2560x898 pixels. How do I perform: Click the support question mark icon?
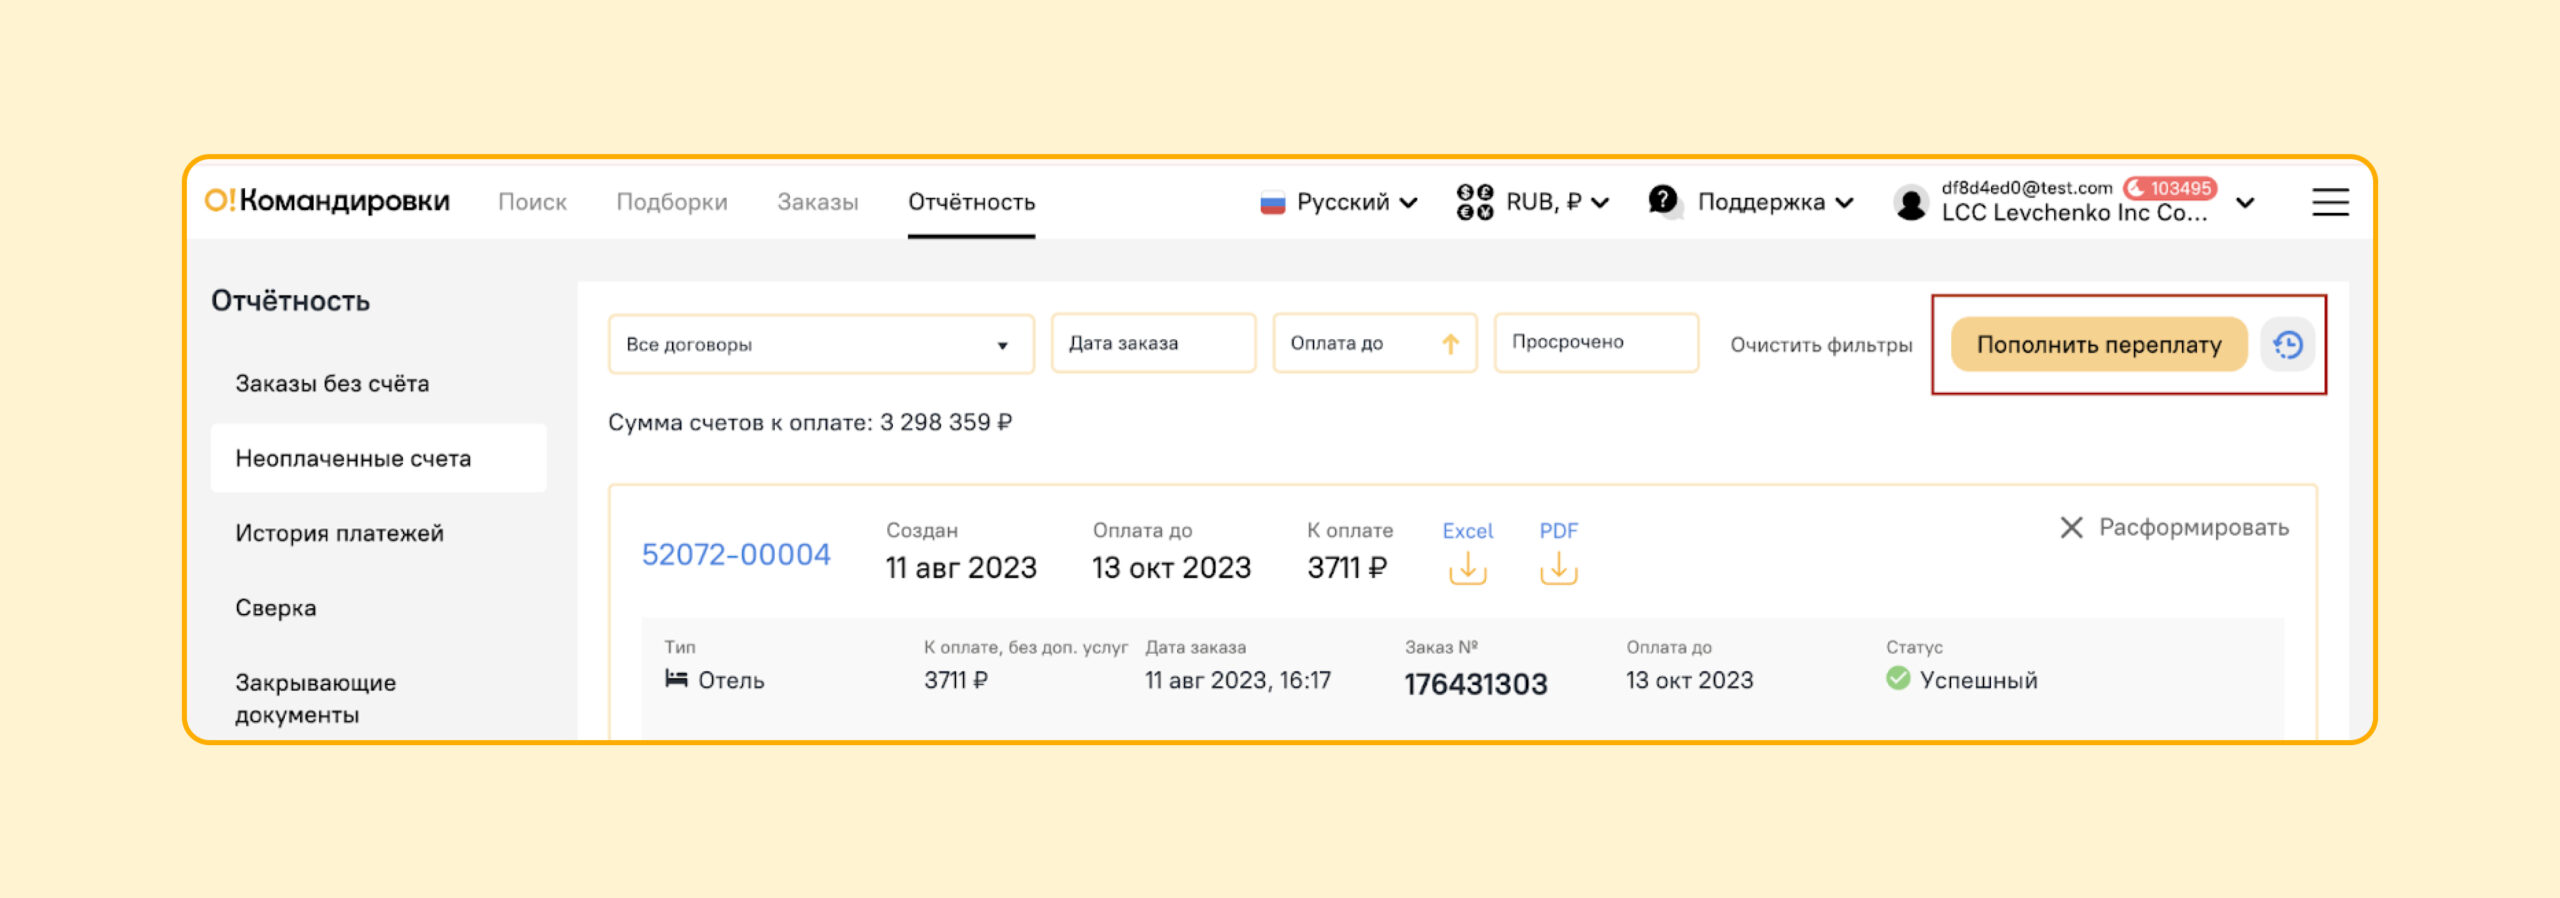1663,201
